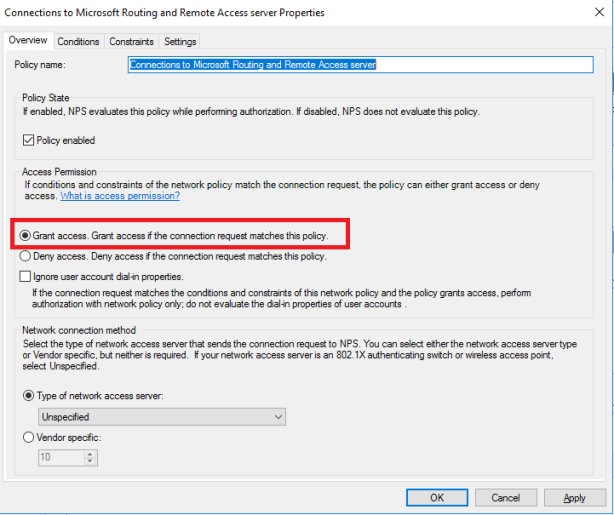Expand the Unspecified server type dropdown
The image size is (614, 515).
pos(162,417)
